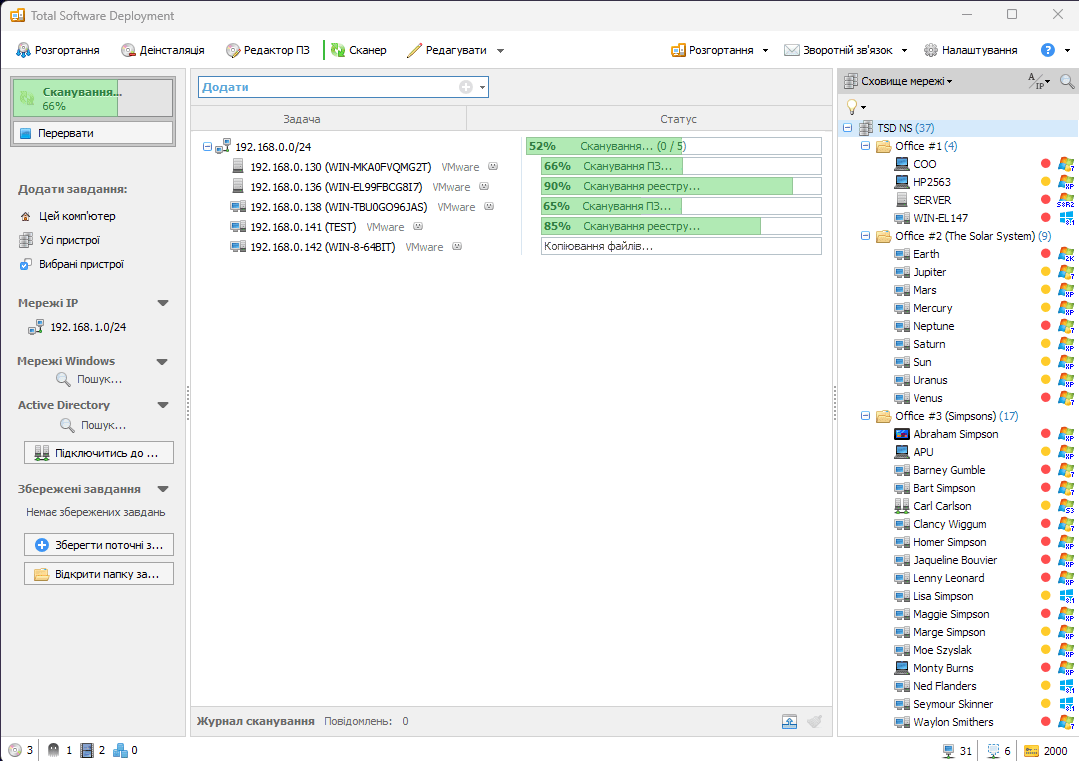This screenshot has height=761, width=1079.
Task: Open the Uninstall (Деінсталяція) toolbar tool
Action: click(163, 50)
